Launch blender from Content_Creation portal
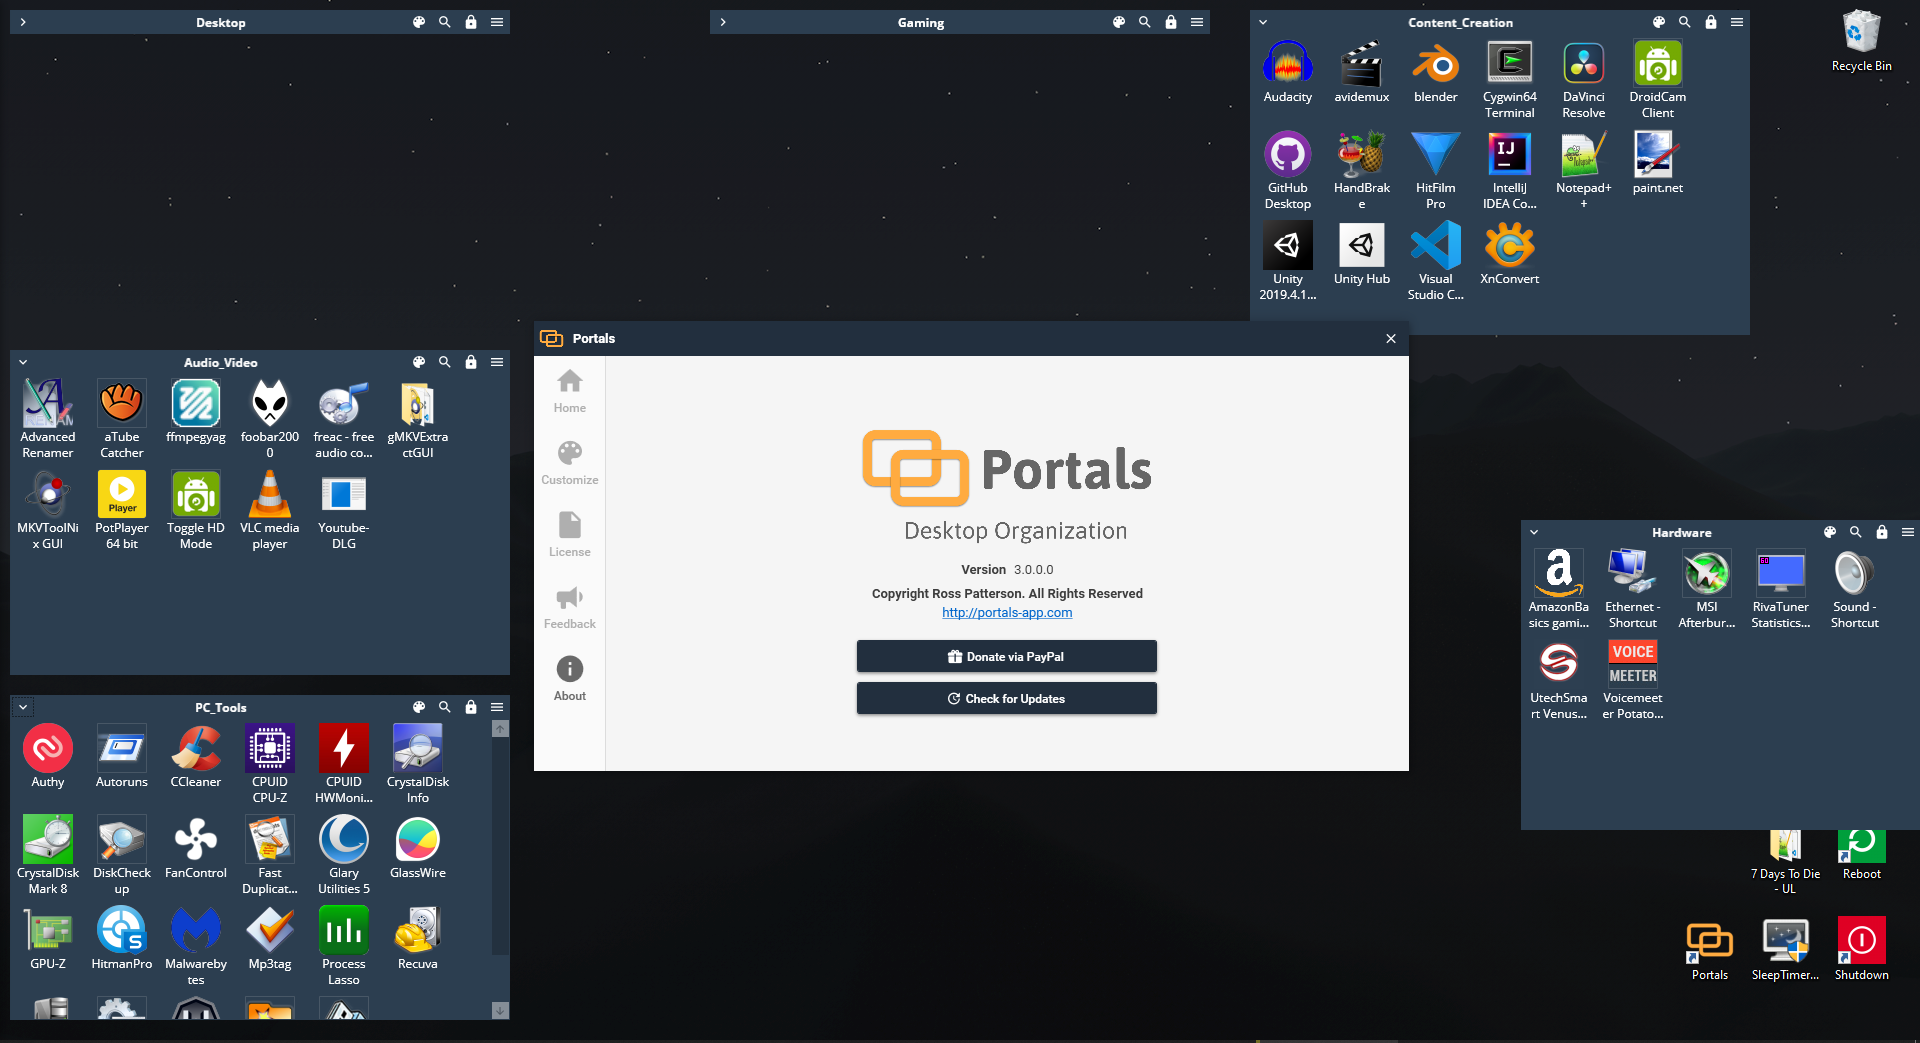 (x=1435, y=73)
